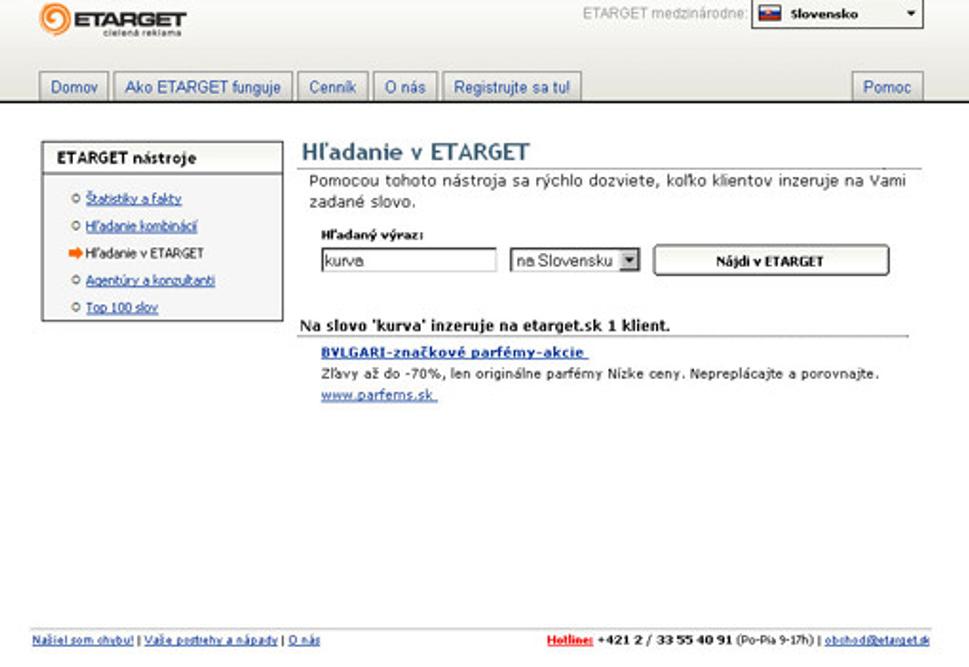Open the Cenník tab
969x667 pixels.
tap(332, 87)
